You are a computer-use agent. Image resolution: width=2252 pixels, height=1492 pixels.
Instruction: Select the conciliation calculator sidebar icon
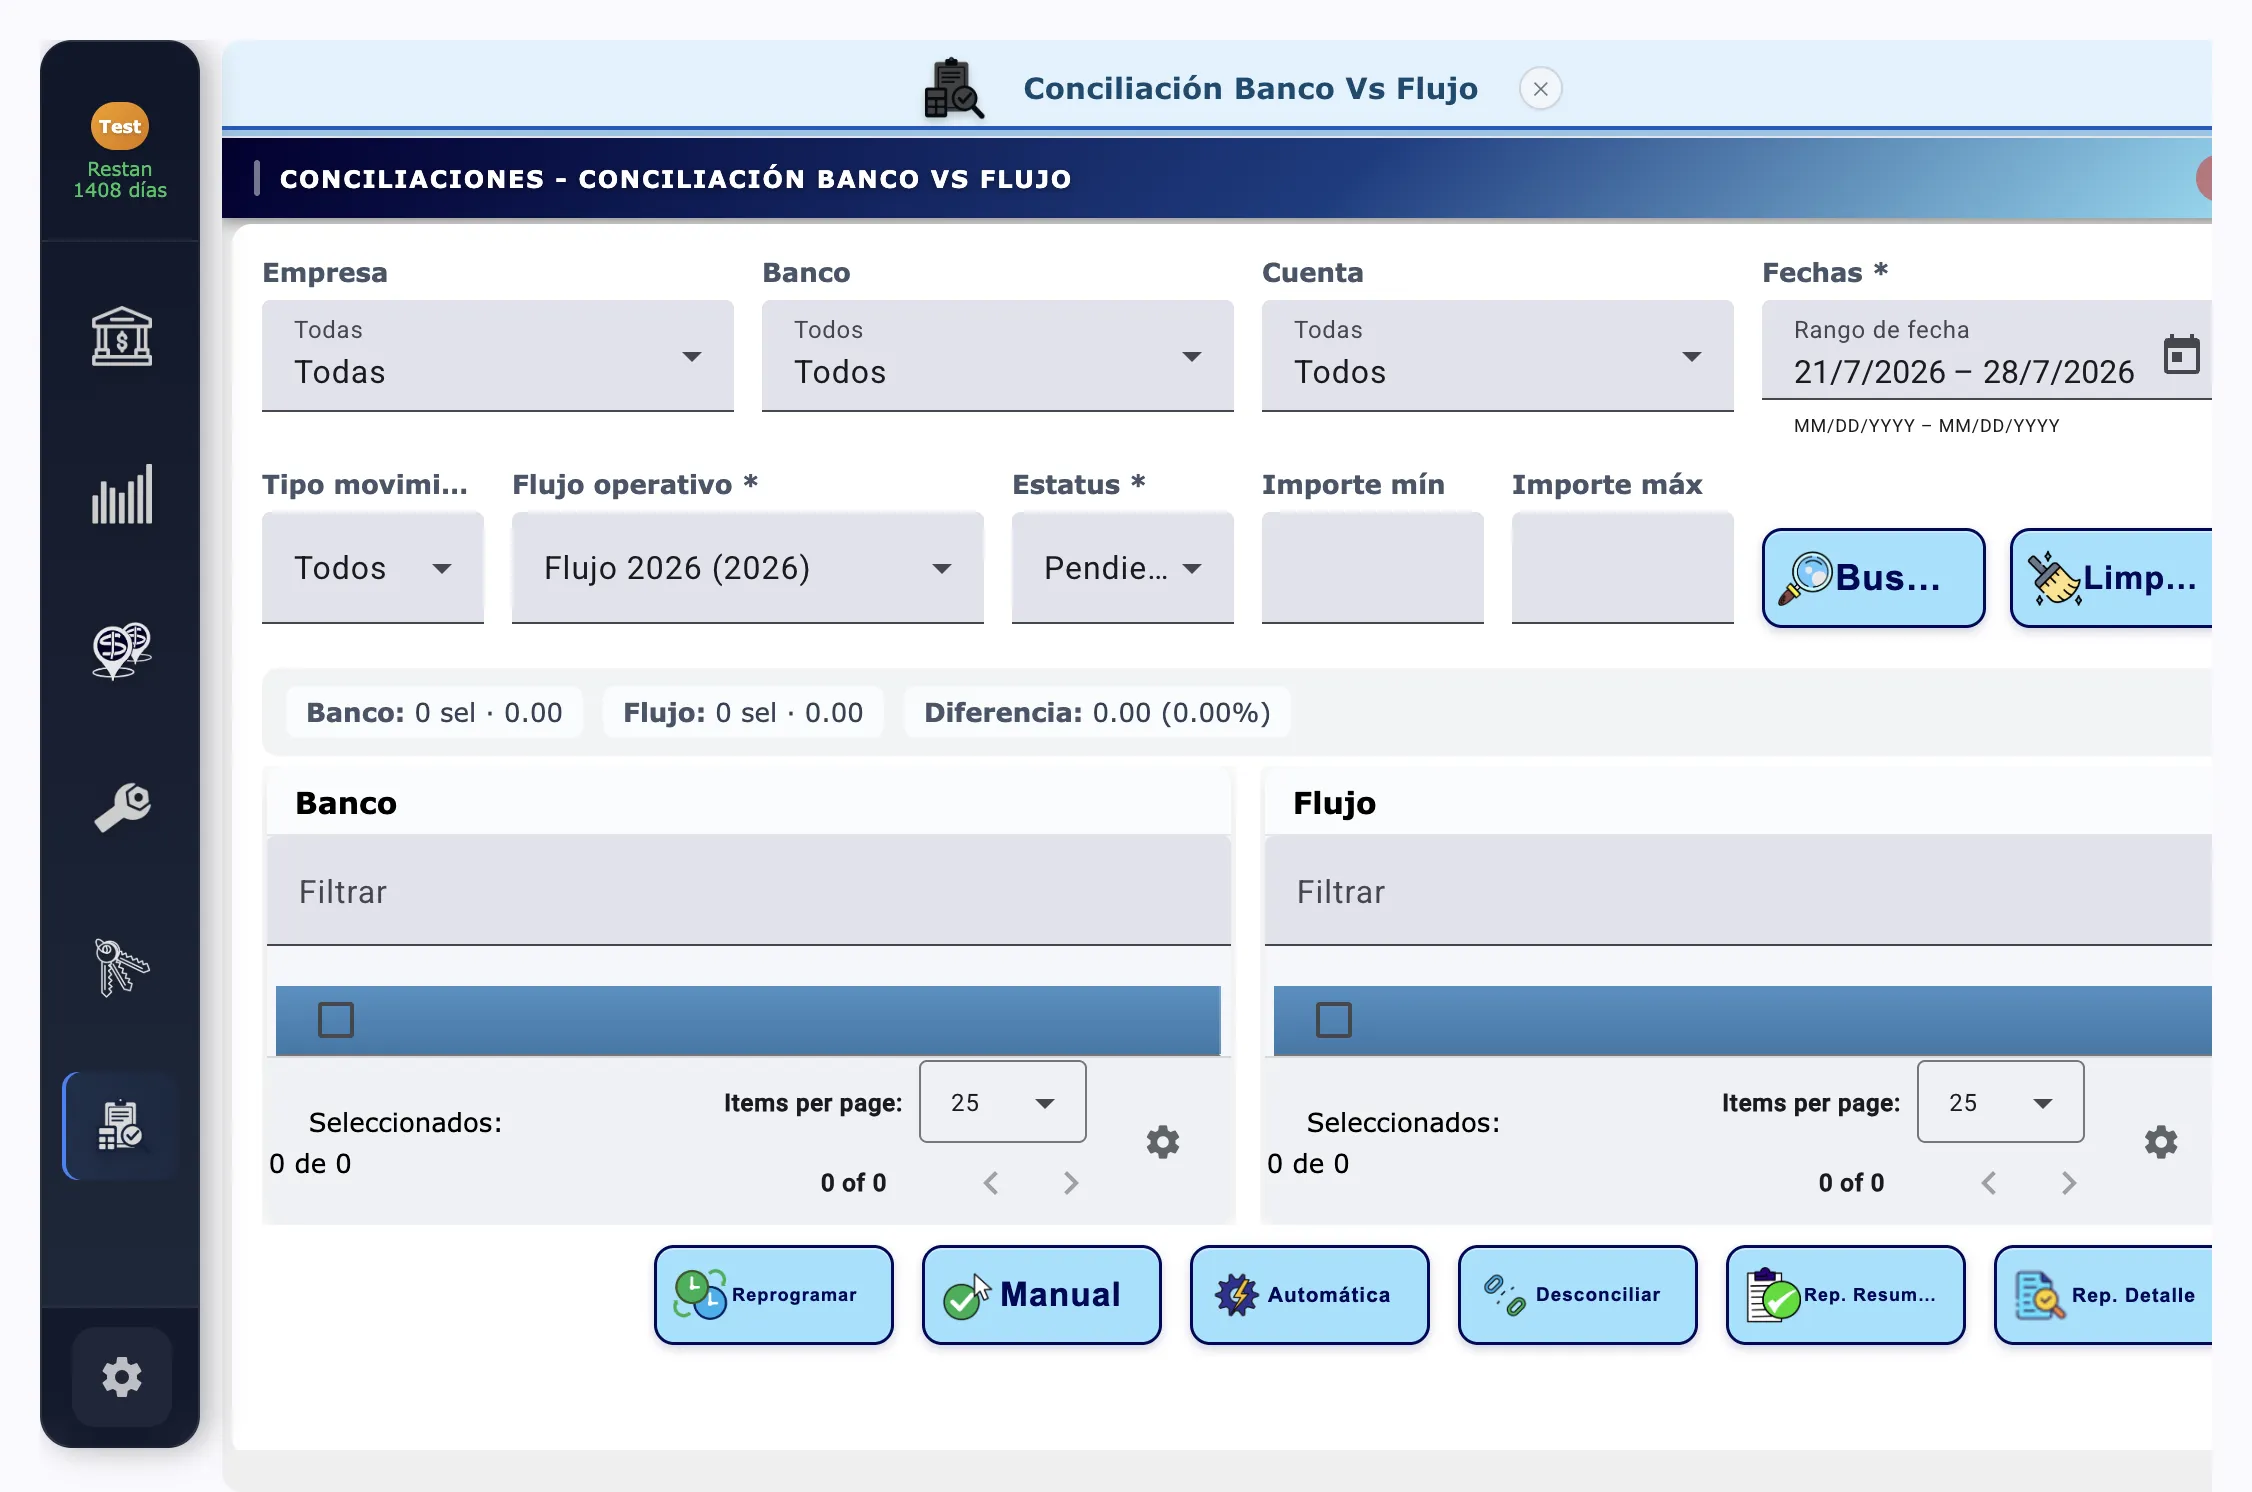120,1126
